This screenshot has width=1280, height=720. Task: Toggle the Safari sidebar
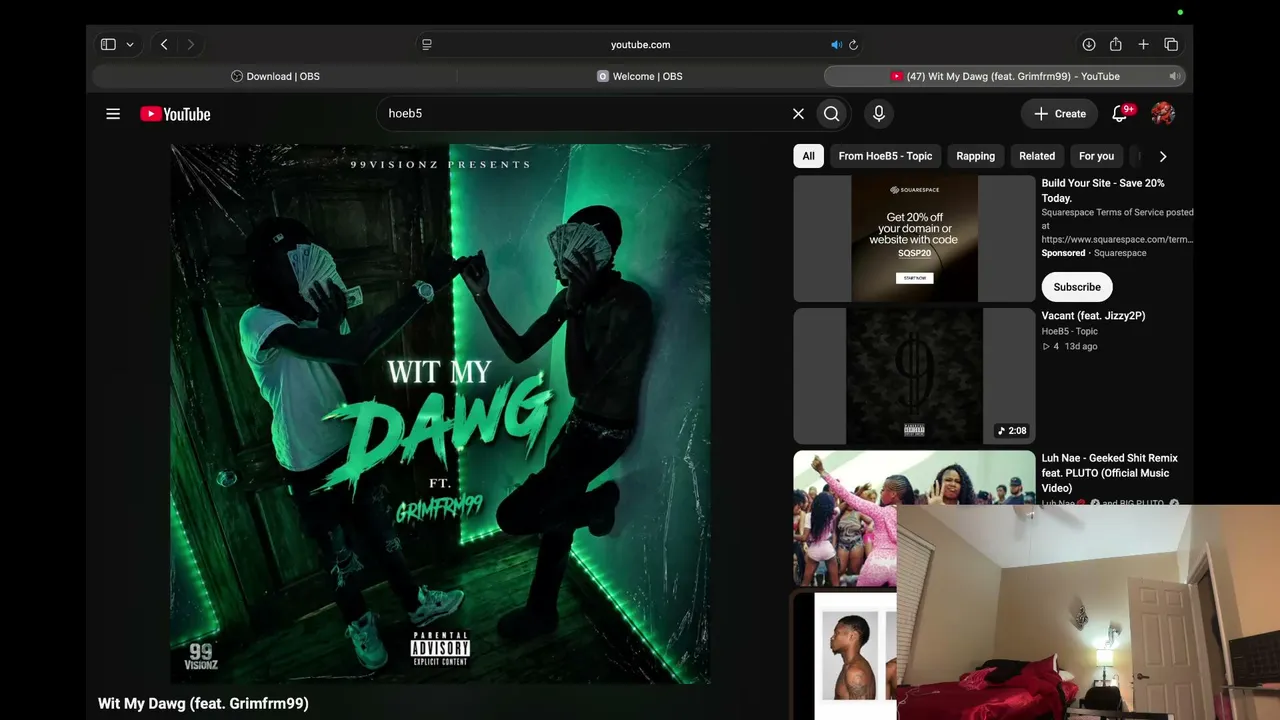(x=108, y=44)
